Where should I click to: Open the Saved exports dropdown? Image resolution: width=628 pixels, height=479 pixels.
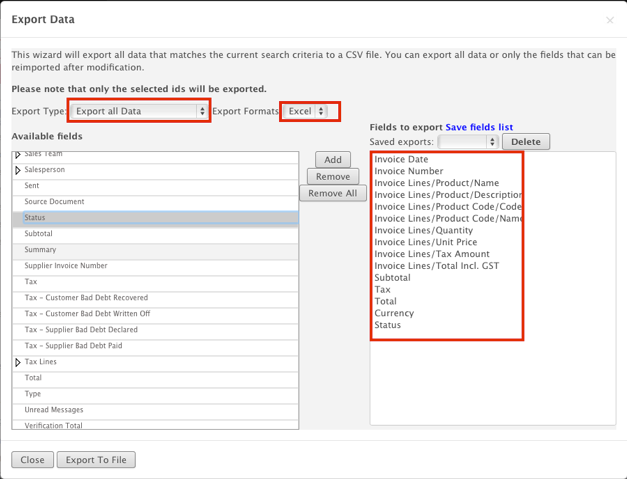[x=467, y=142]
